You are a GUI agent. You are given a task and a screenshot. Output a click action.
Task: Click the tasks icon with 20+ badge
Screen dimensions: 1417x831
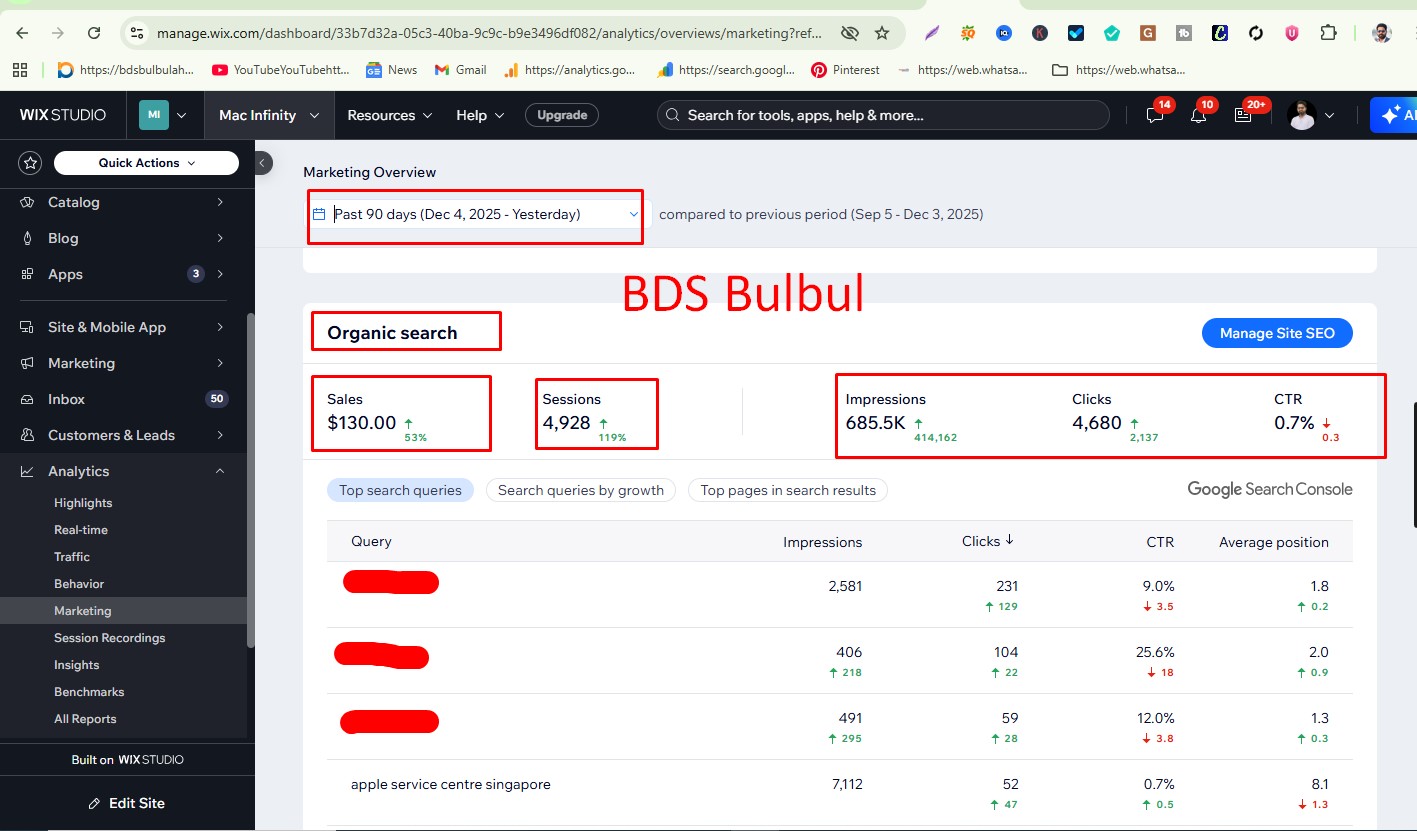[x=1245, y=115]
